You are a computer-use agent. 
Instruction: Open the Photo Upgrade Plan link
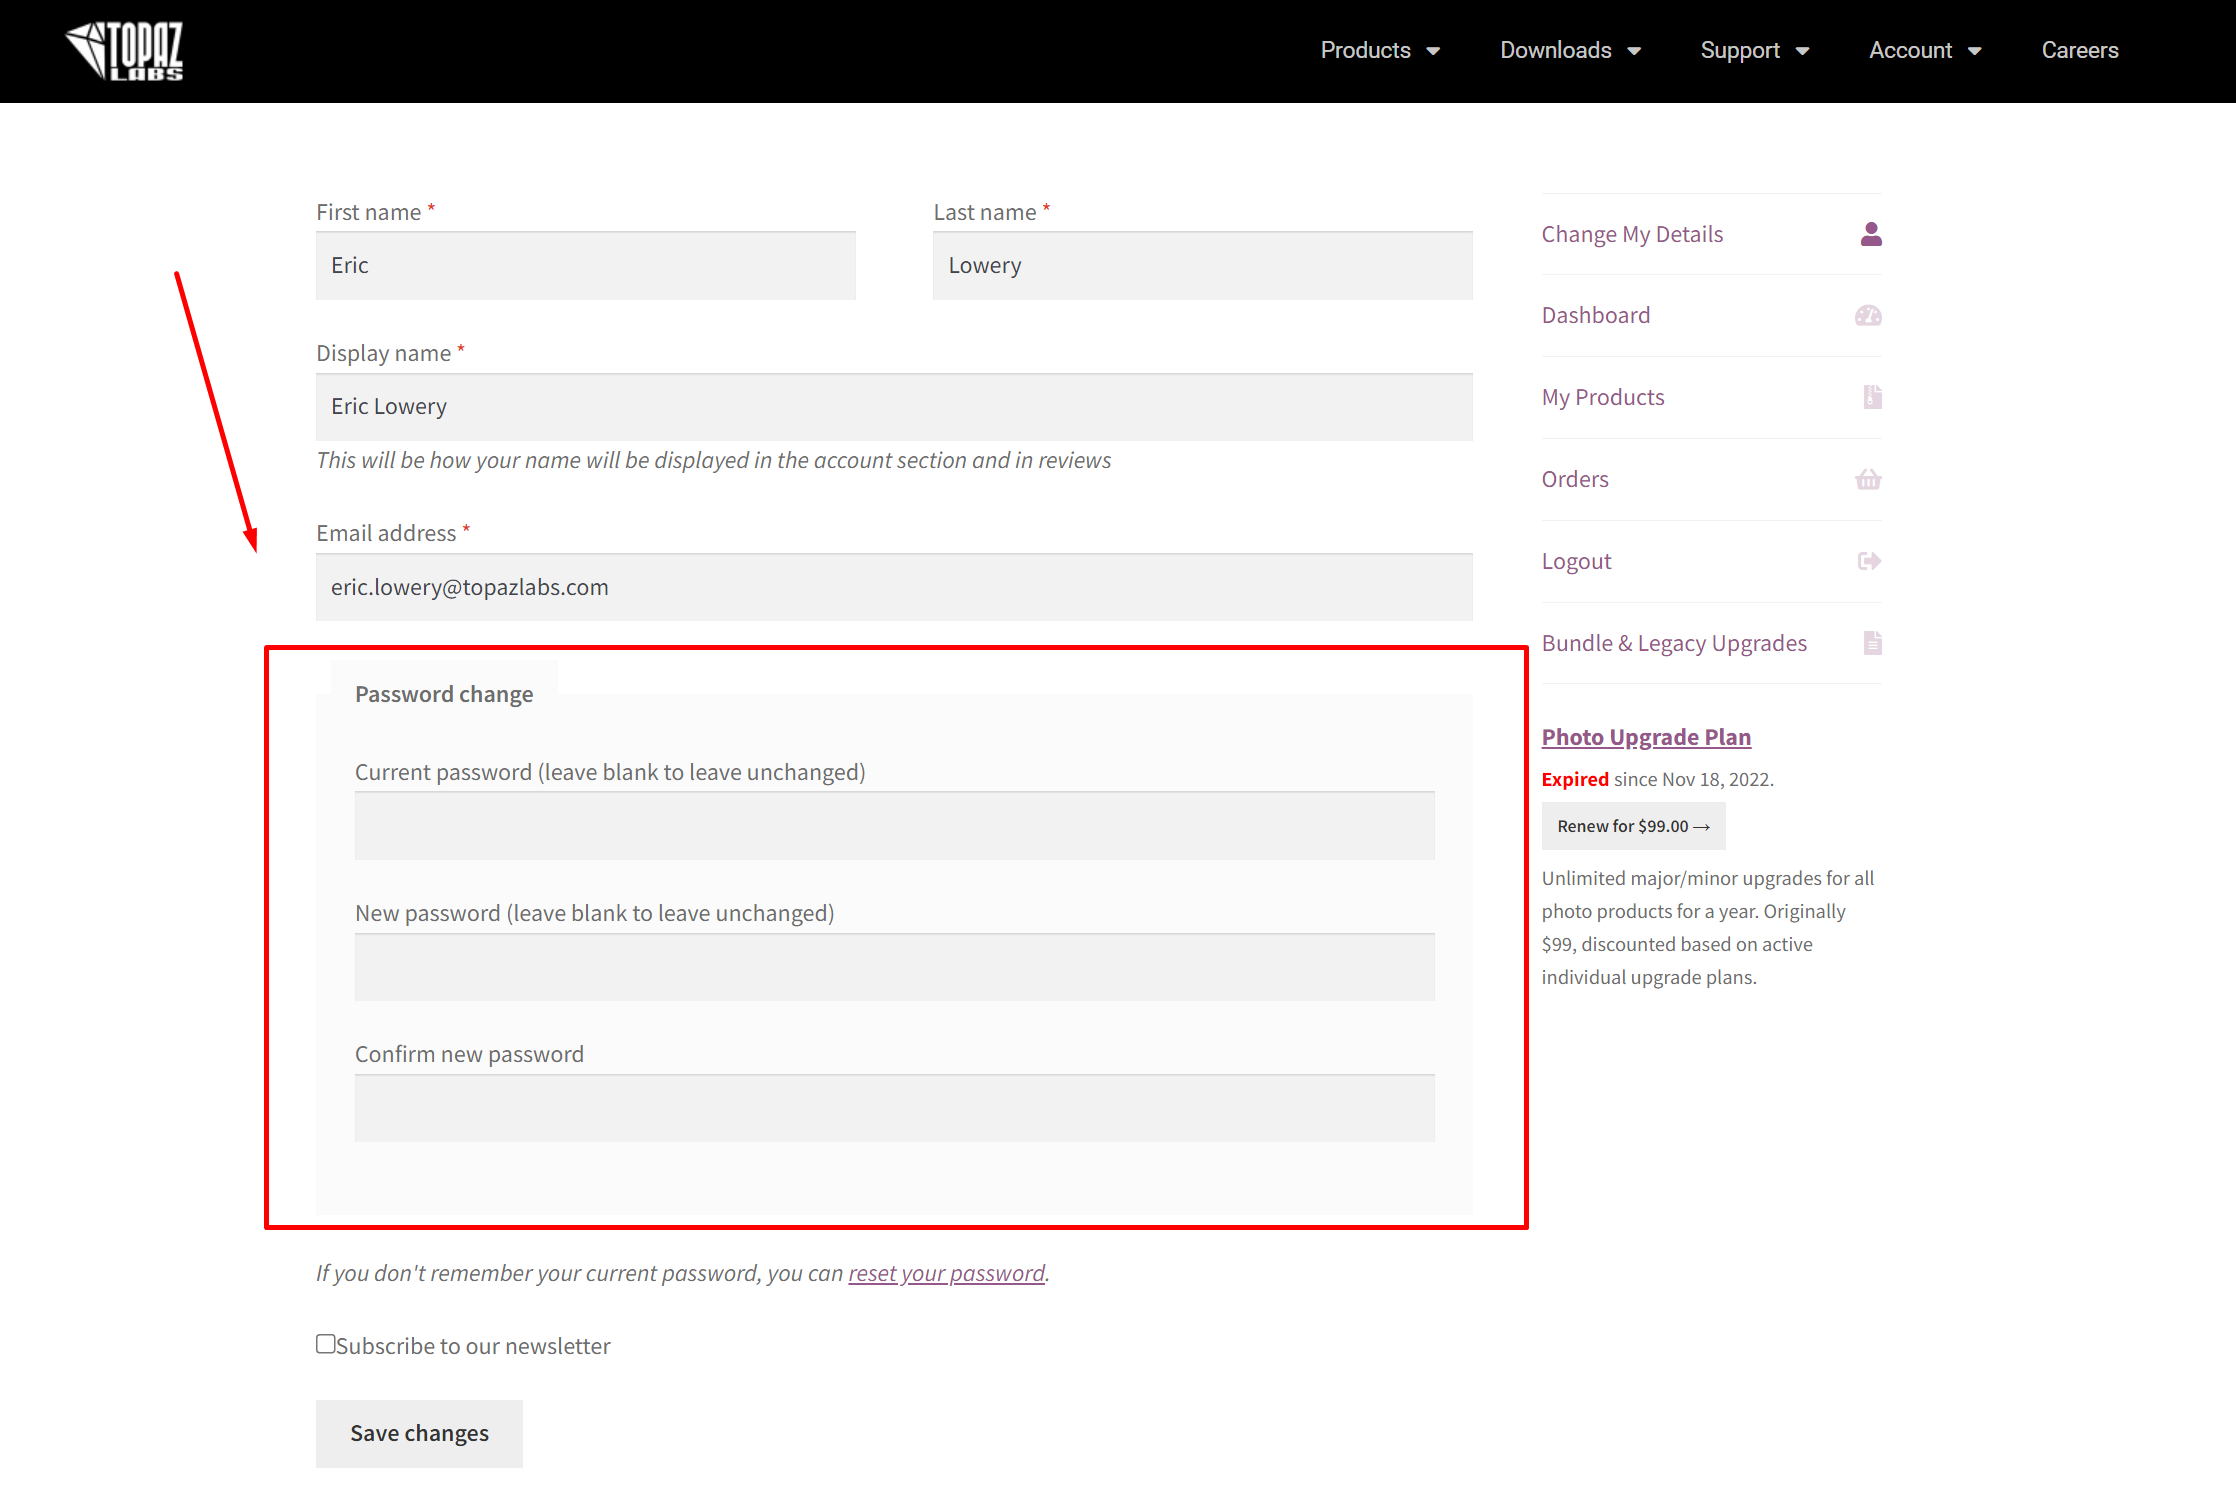click(1646, 737)
